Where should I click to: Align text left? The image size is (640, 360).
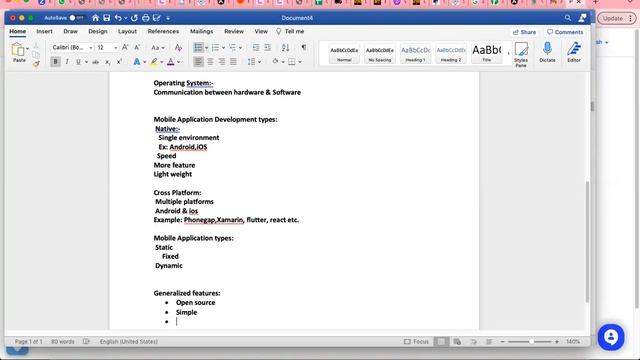[198, 62]
